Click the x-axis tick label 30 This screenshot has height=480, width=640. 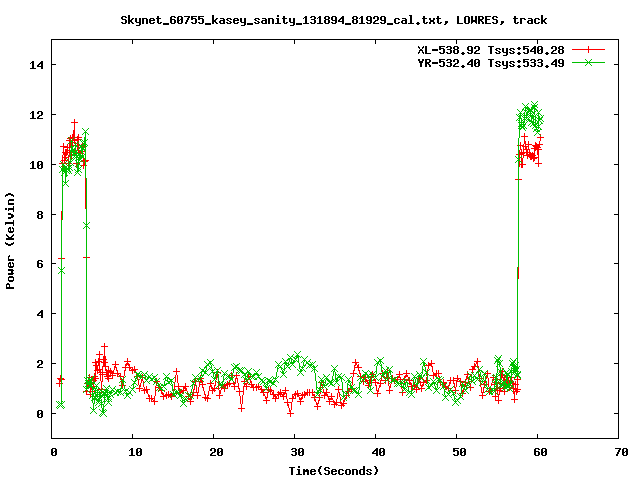coord(297,452)
